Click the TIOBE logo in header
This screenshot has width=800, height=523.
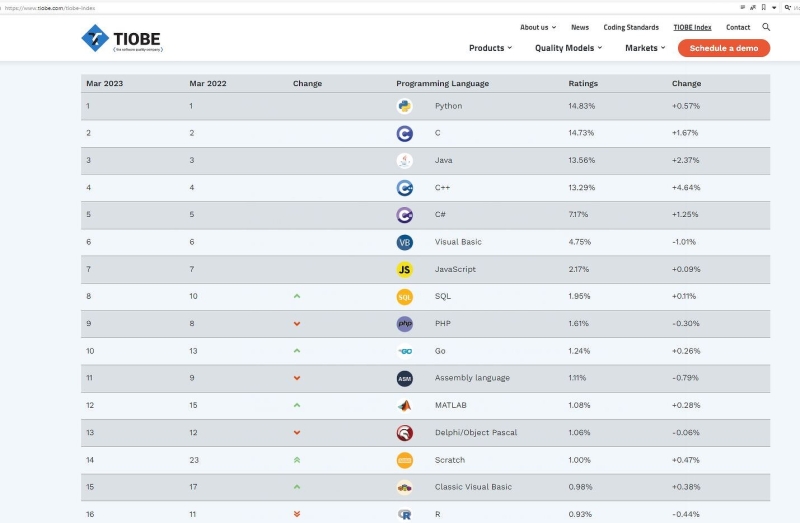click(x=121, y=38)
